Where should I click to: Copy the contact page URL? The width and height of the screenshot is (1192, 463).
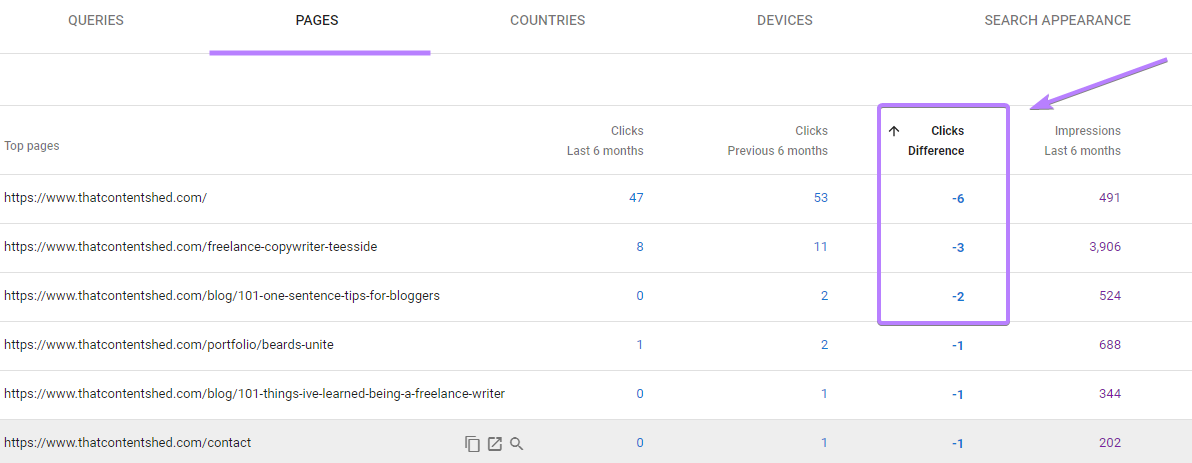pyautogui.click(x=473, y=443)
